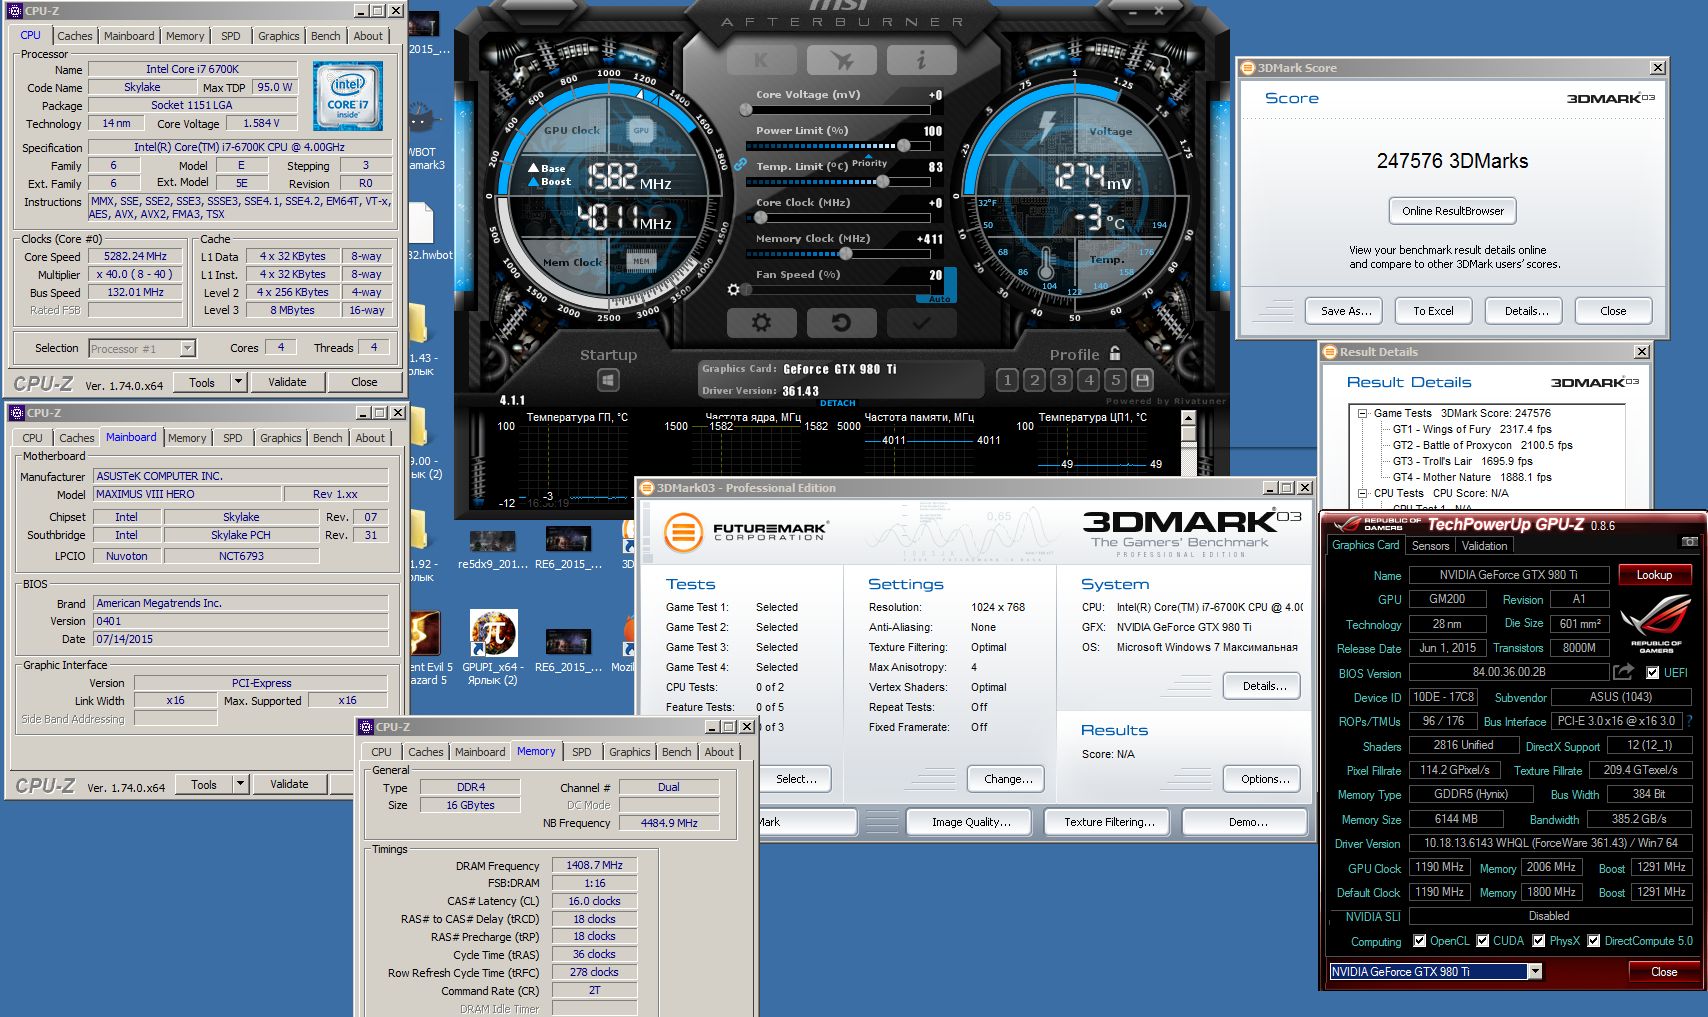Toggle the OpenCL checkbox in GPU-Z

[x=1420, y=941]
